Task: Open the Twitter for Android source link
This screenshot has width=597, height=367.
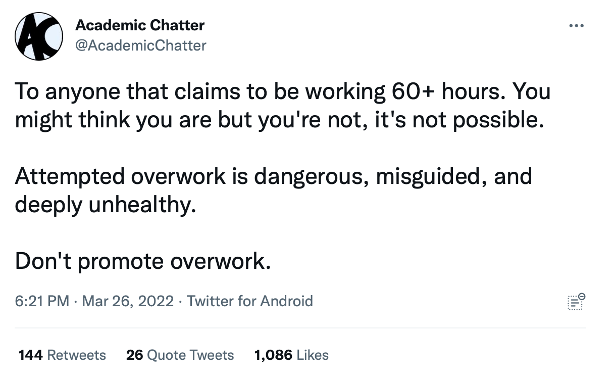Action: pyautogui.click(x=250, y=301)
